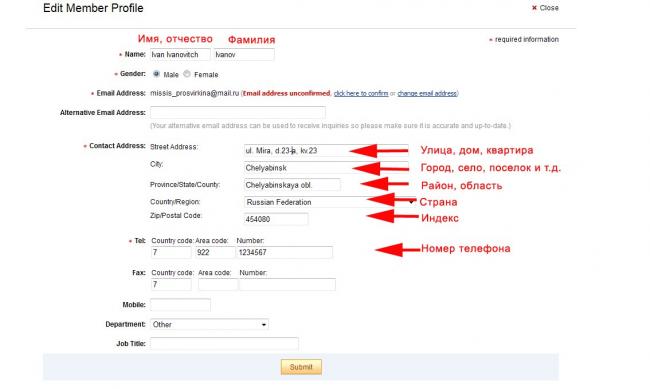This screenshot has height=389, width=650.
Task: Expand the Department dropdown showing Other
Action: coord(209,324)
